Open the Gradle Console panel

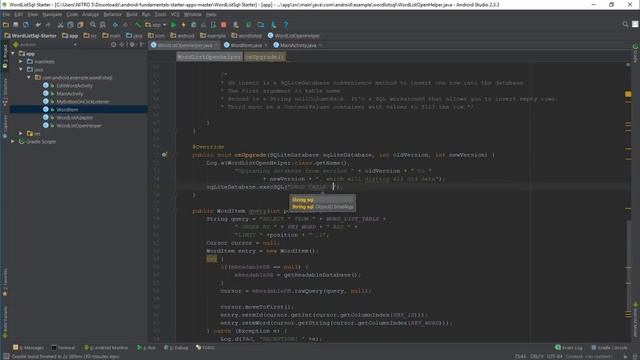[x=609, y=348]
